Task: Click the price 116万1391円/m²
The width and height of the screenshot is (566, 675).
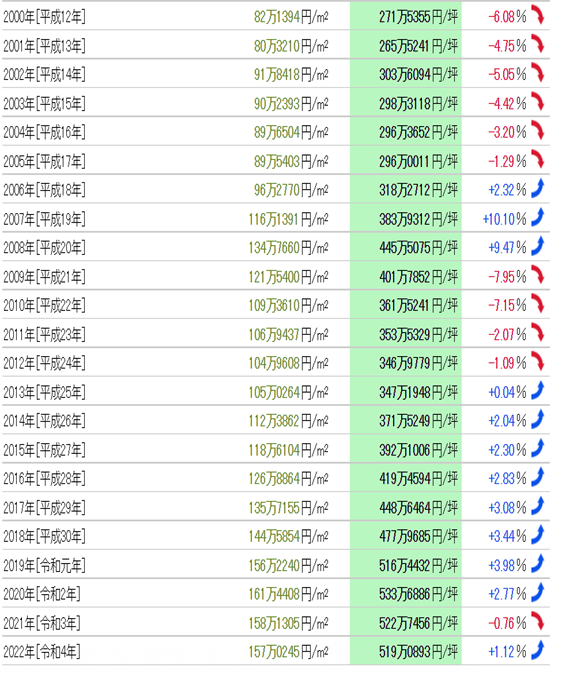Action: click(x=288, y=219)
